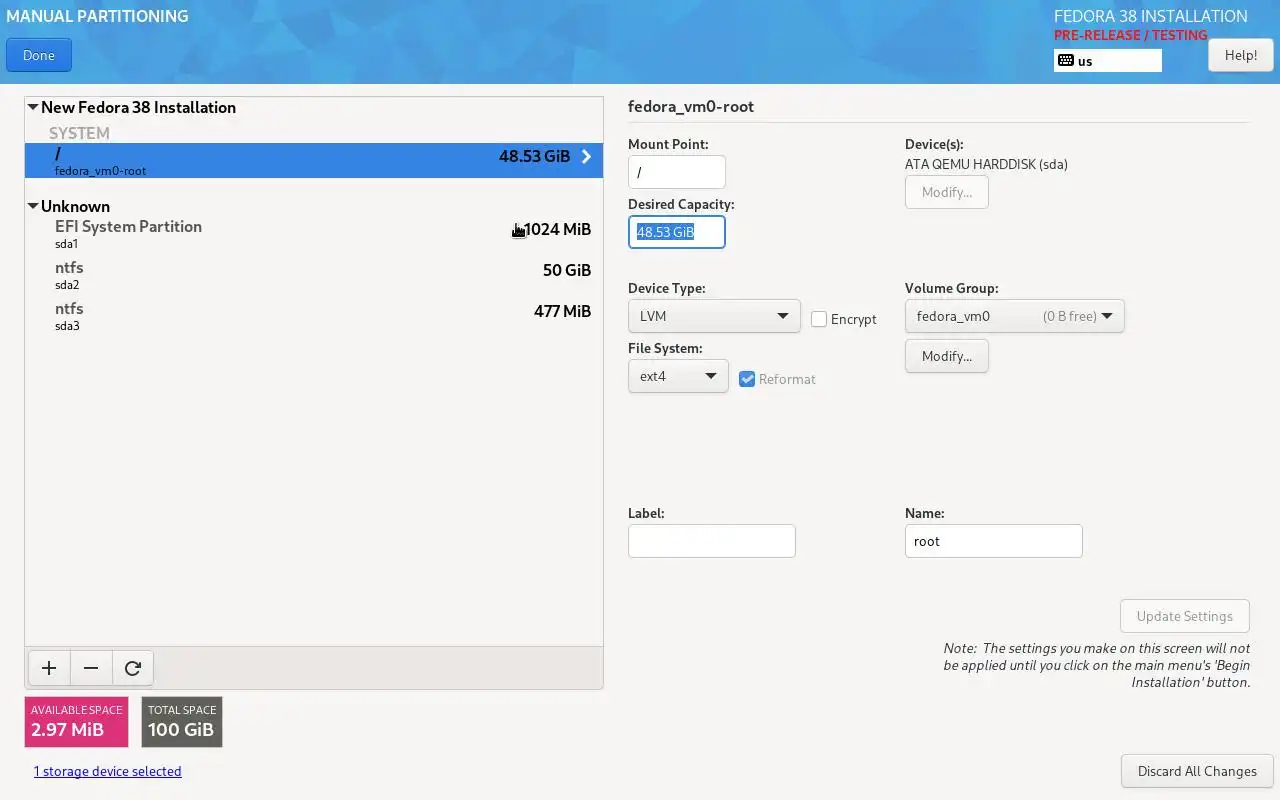This screenshot has height=800, width=1280.
Task: Click the chevron arrow on the root partition row
Action: point(587,157)
